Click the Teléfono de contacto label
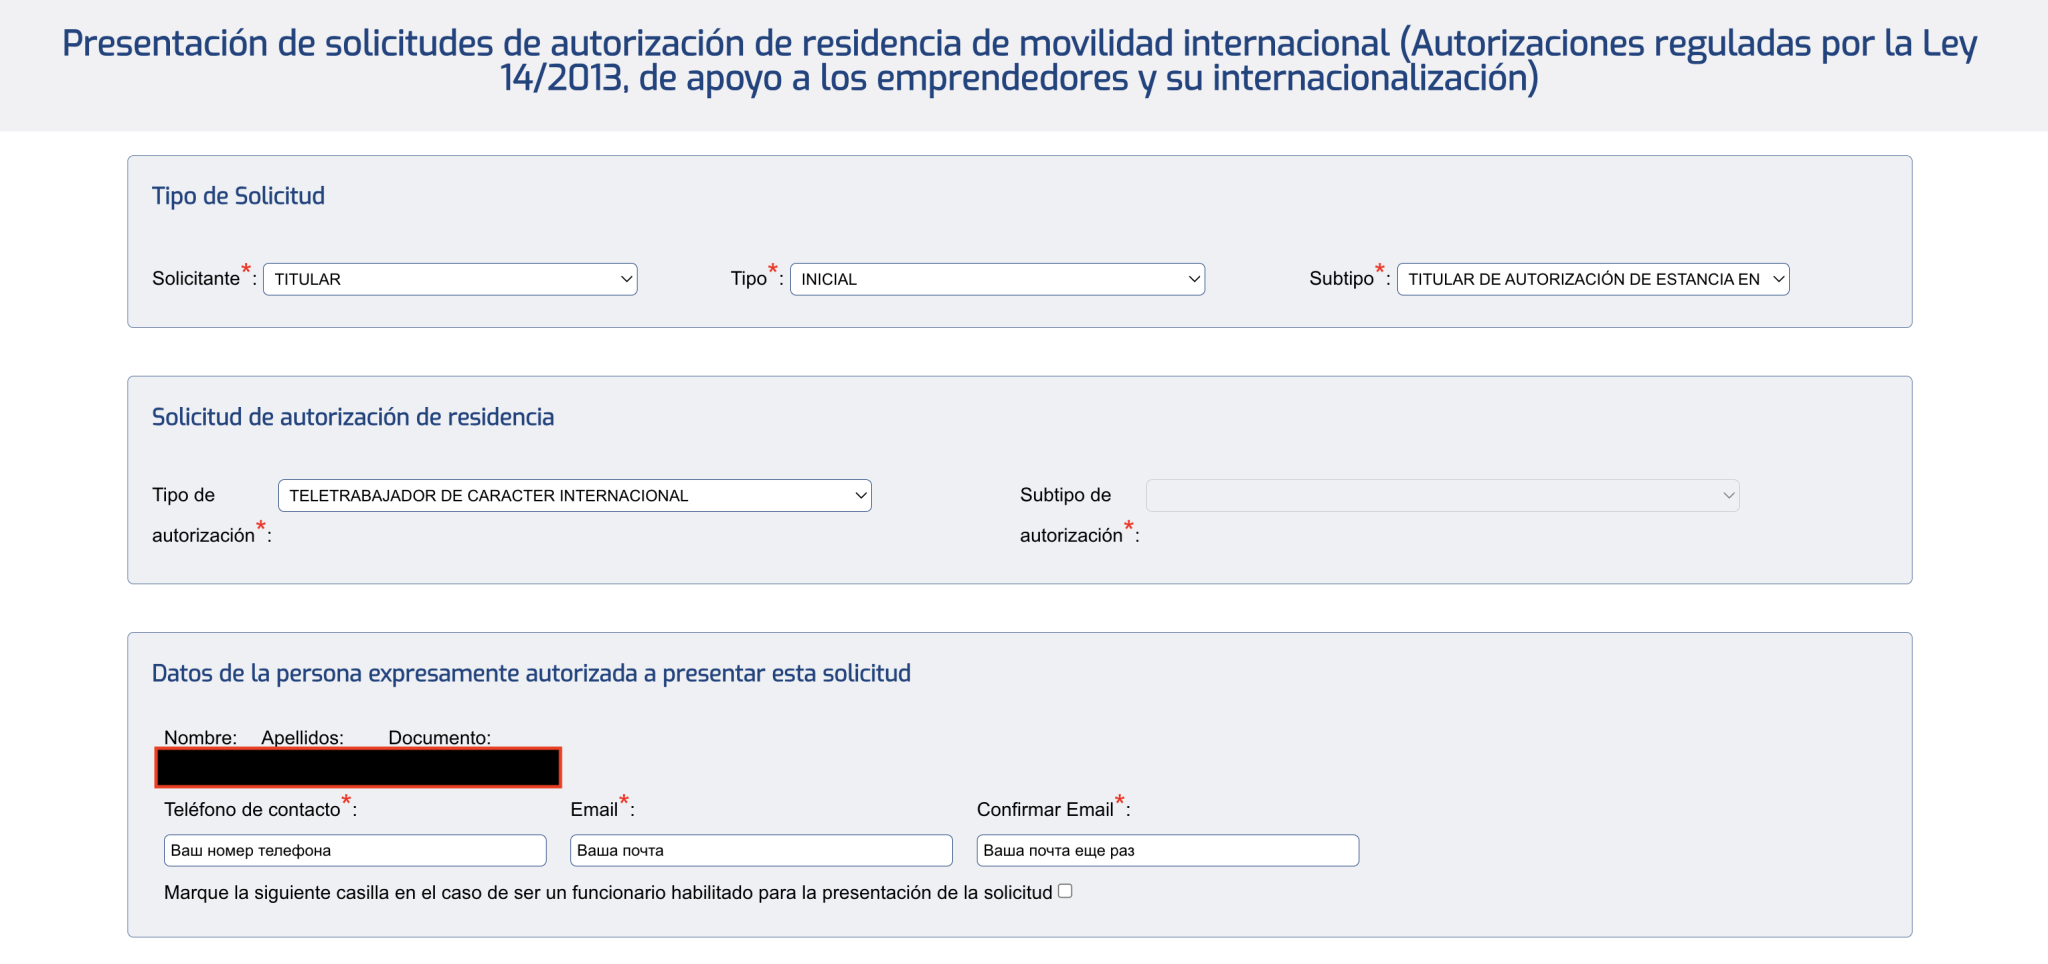 pyautogui.click(x=252, y=810)
